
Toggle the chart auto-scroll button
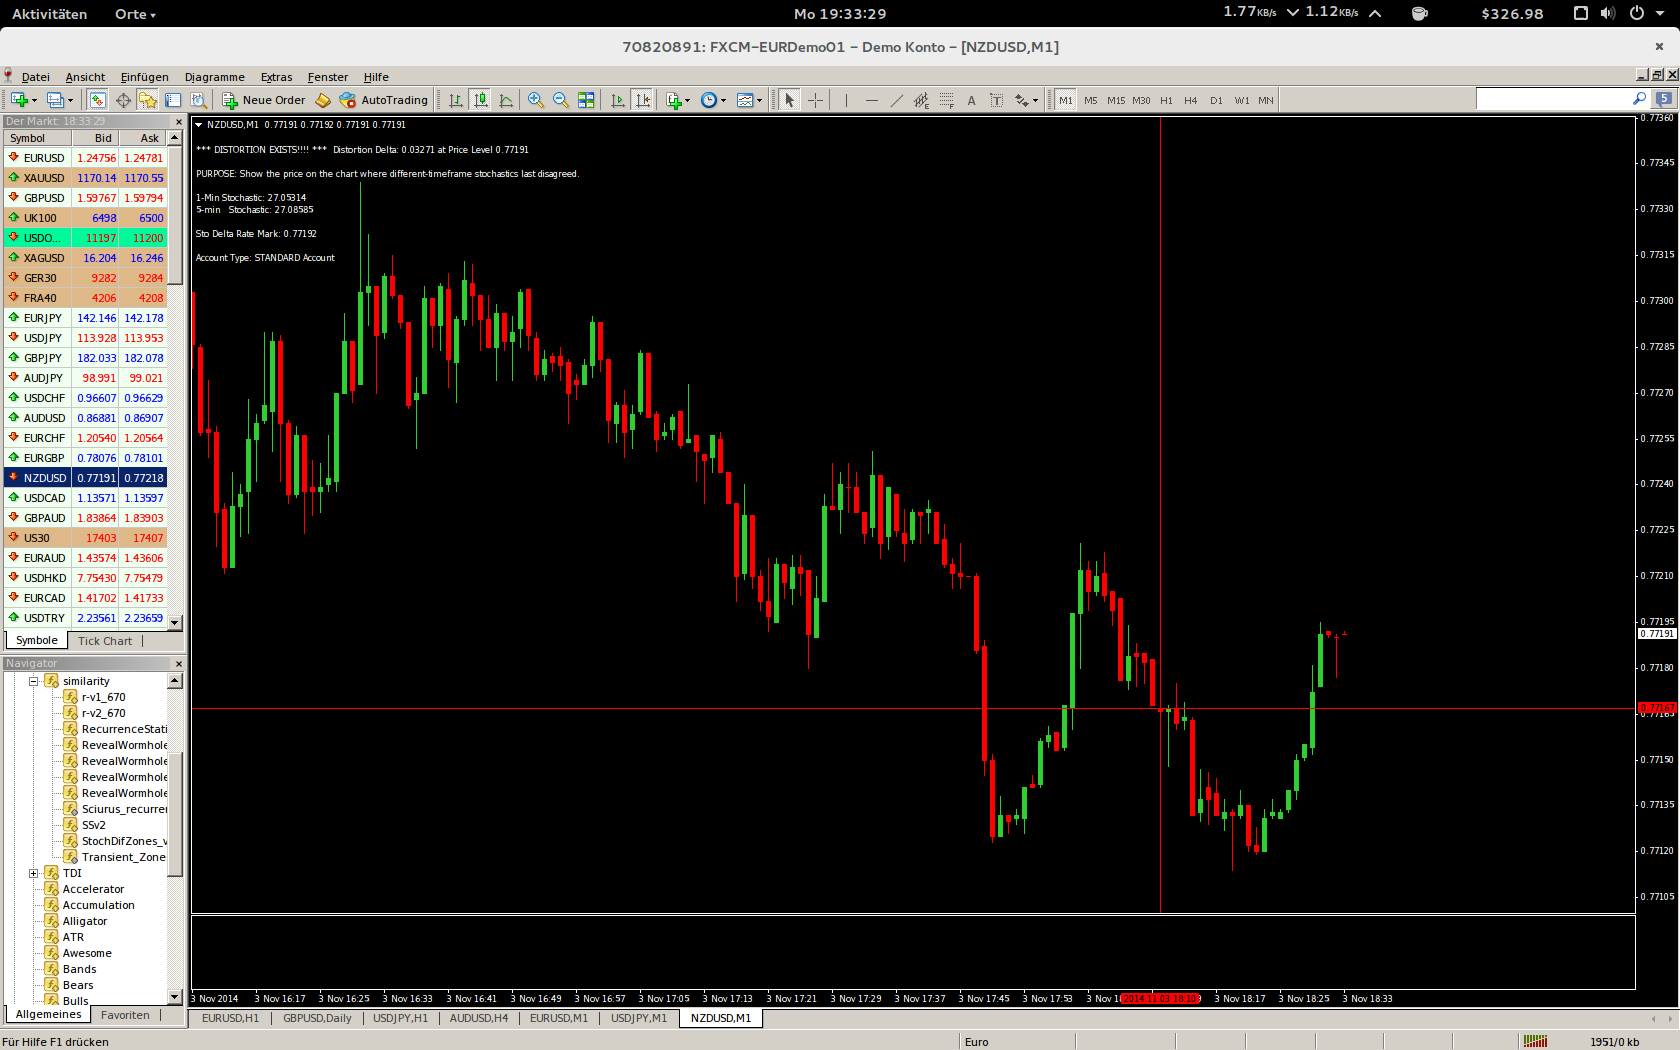pyautogui.click(x=617, y=100)
